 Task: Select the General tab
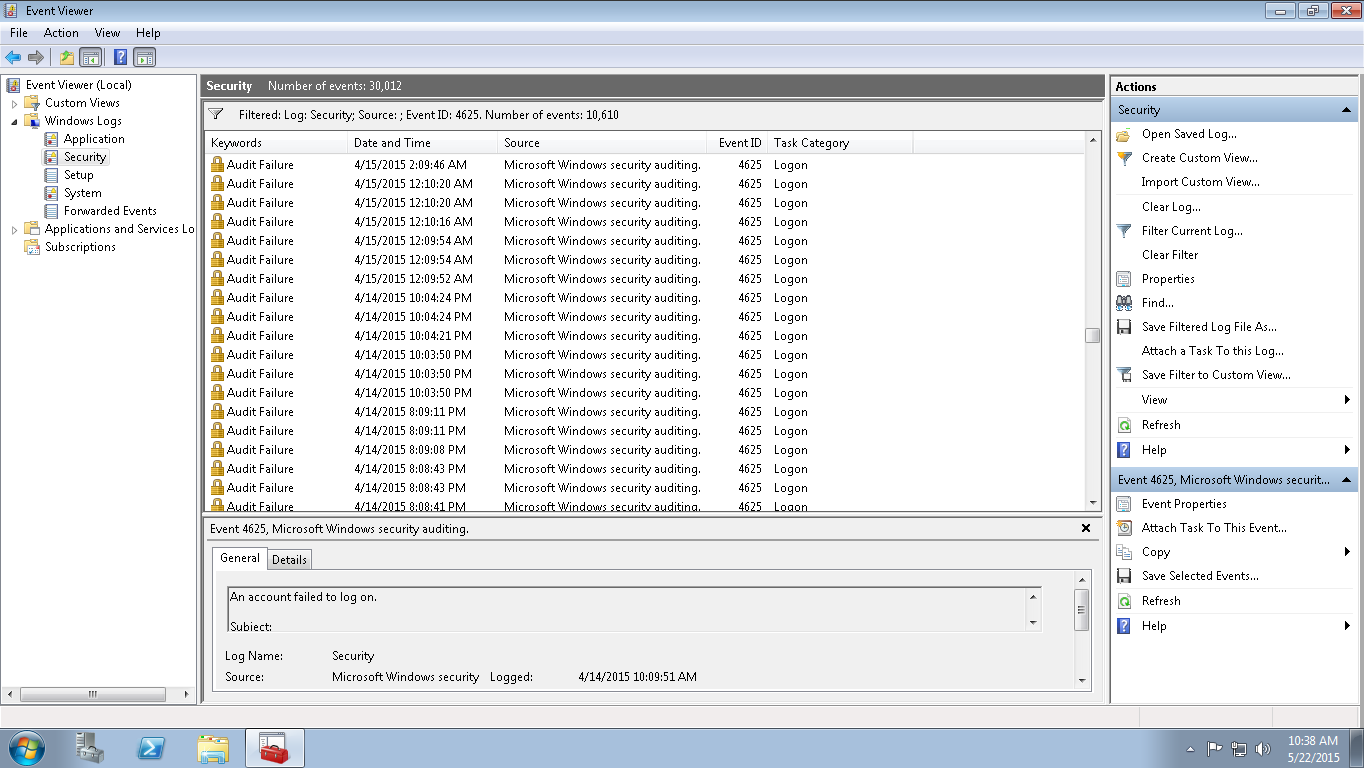click(240, 558)
